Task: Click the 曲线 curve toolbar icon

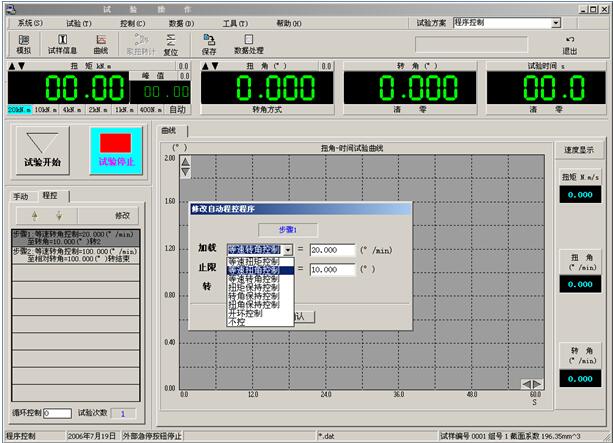Action: pos(101,43)
